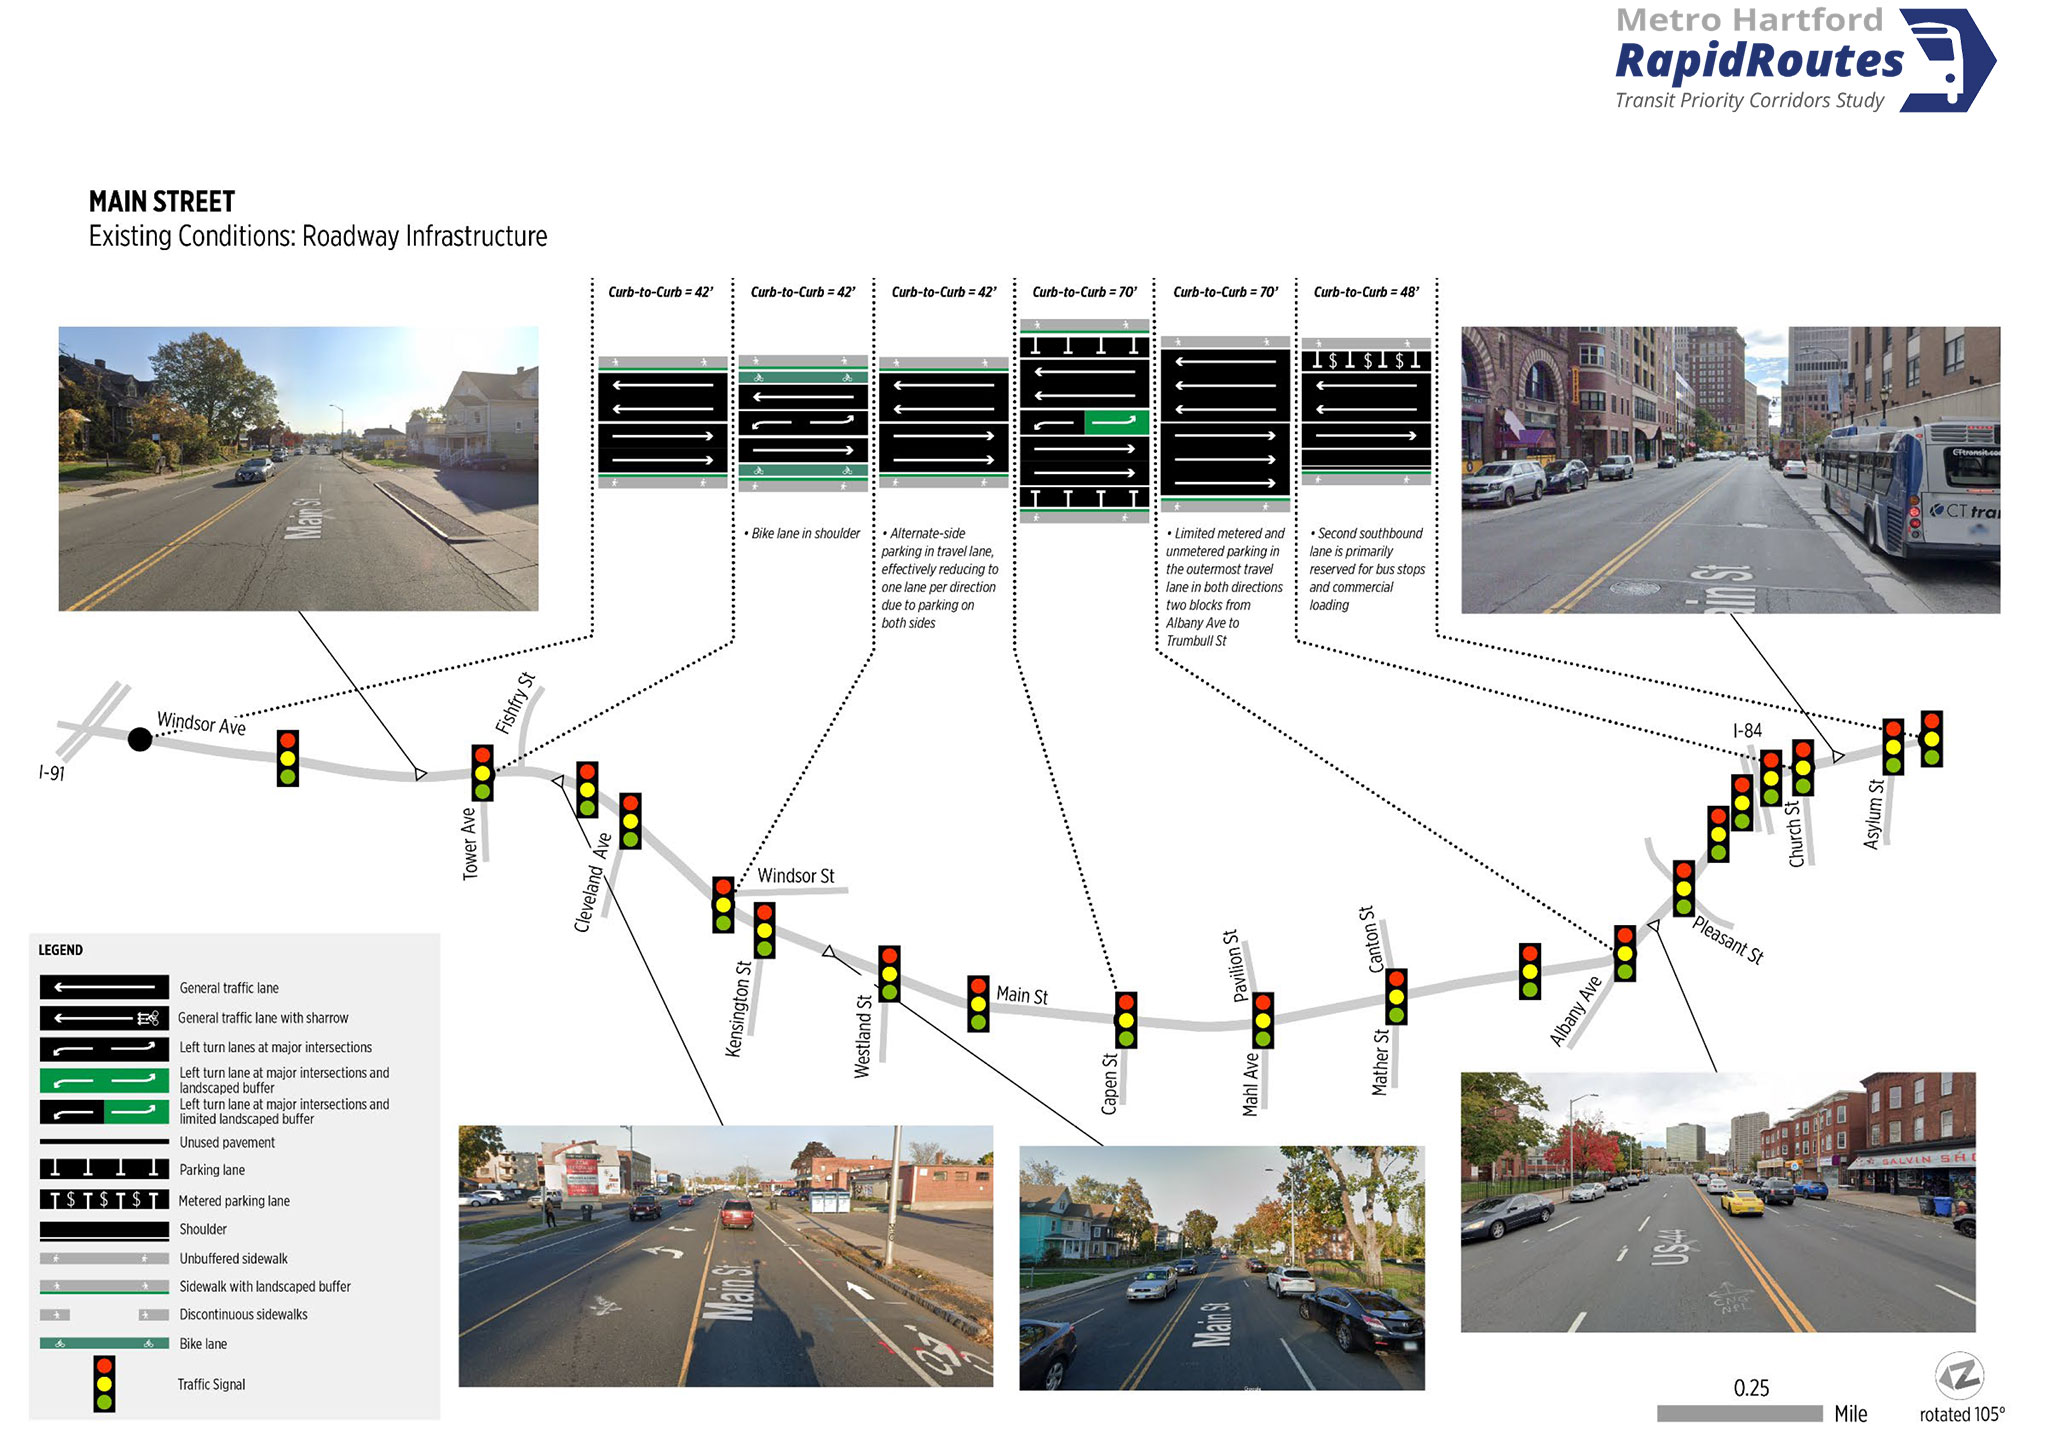2048x1440 pixels.
Task: Click the Left turn lanes at major intersections entry
Action: tap(275, 1047)
